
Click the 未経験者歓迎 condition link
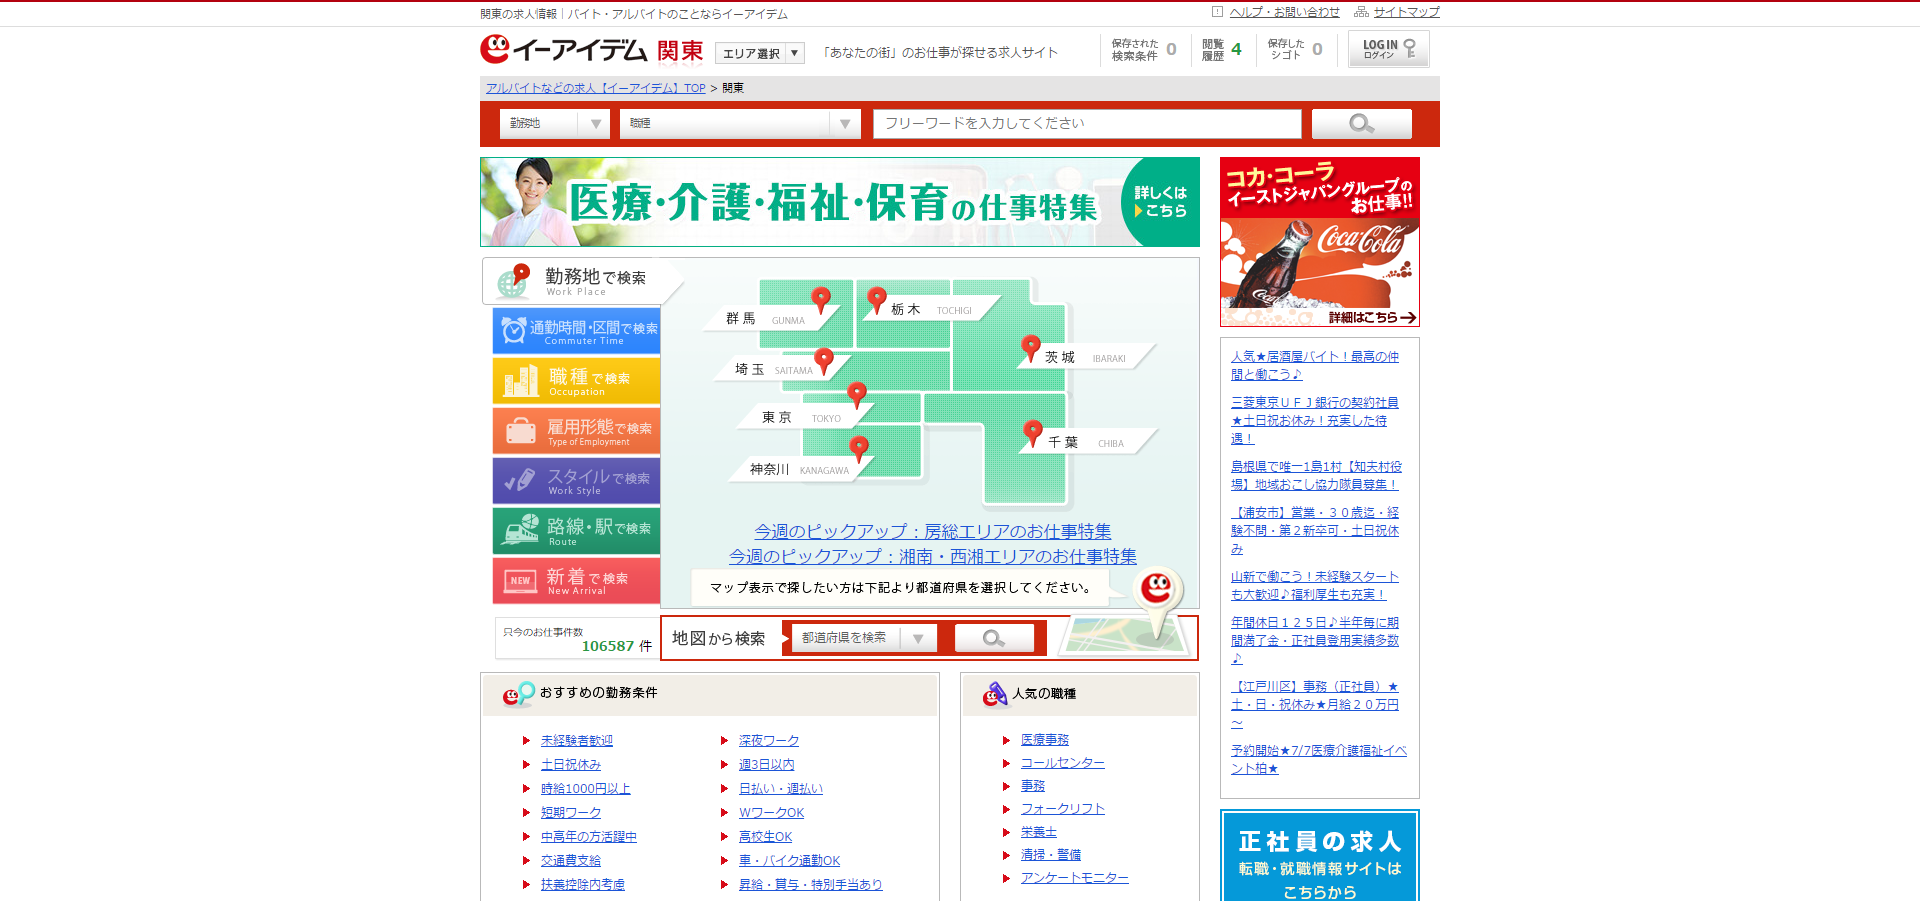pos(576,740)
